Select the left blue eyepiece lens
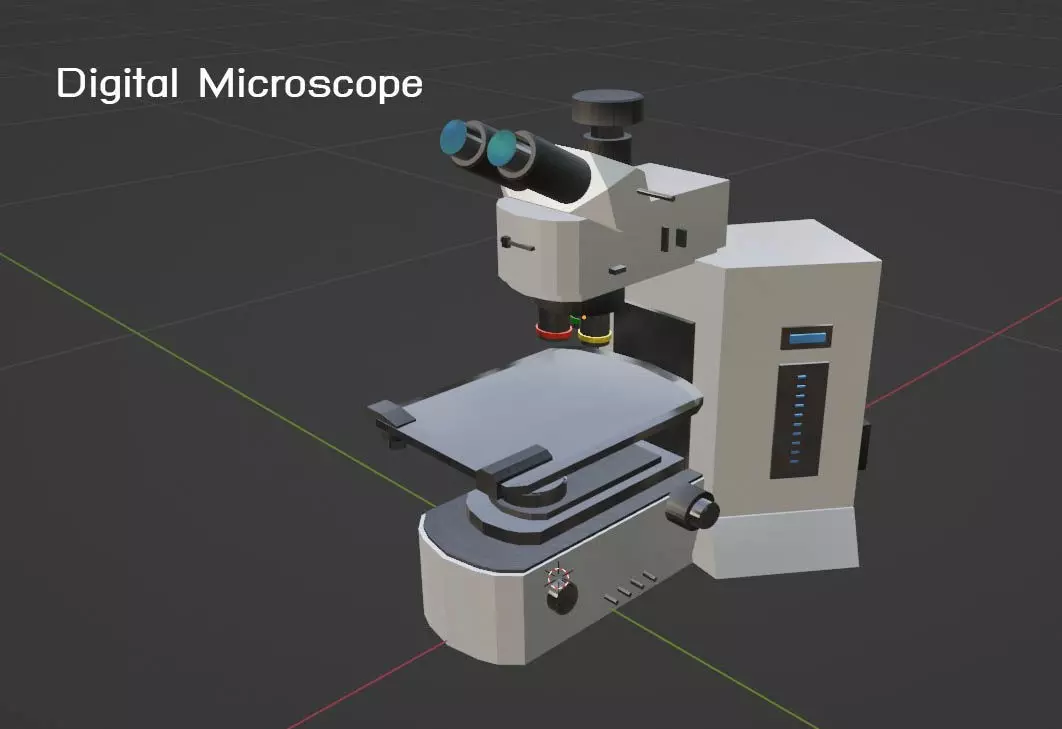The height and width of the screenshot is (729, 1062). point(454,140)
